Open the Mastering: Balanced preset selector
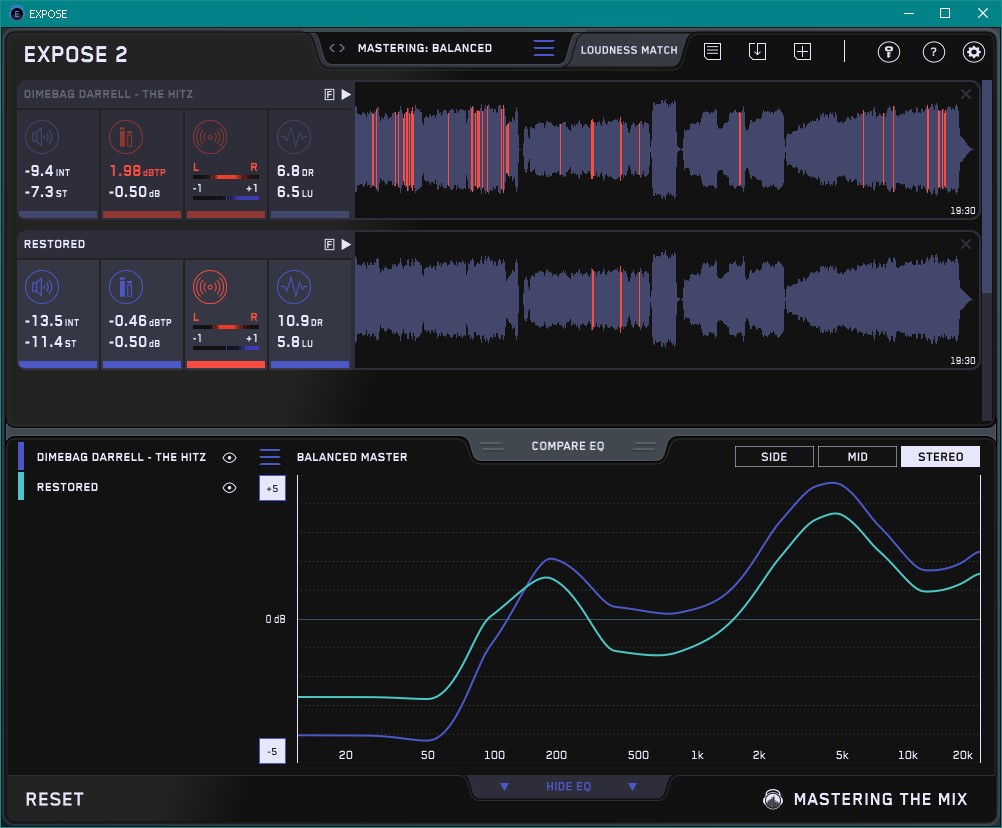 click(424, 48)
